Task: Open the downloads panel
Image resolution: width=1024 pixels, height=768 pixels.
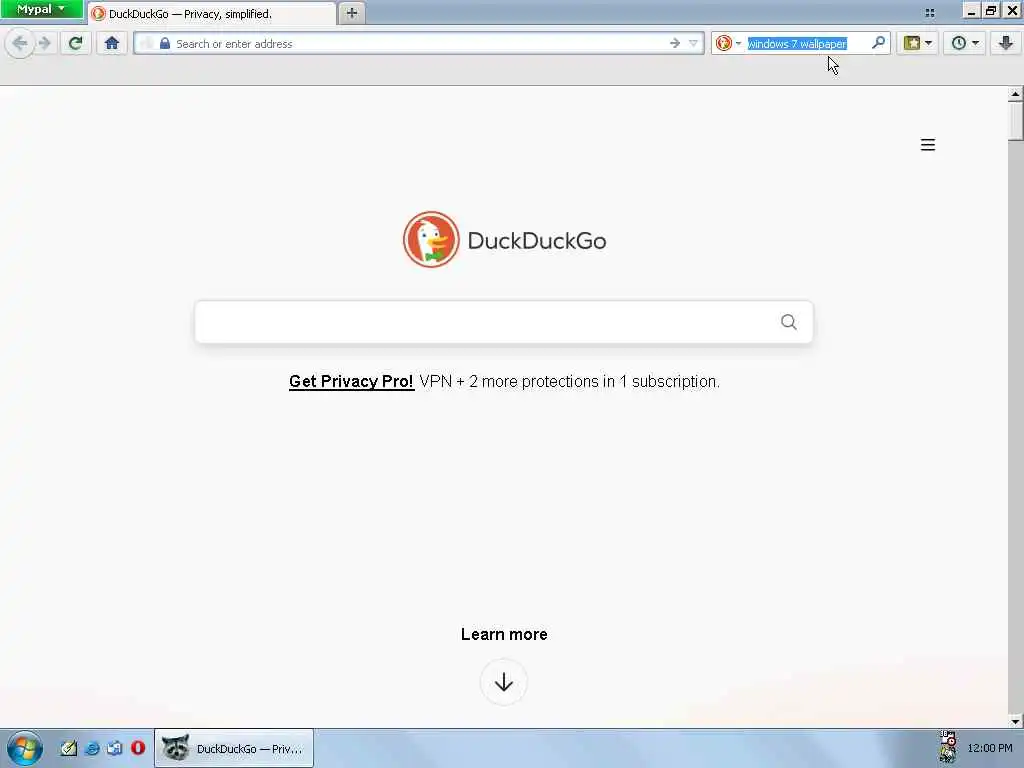Action: click(1006, 43)
